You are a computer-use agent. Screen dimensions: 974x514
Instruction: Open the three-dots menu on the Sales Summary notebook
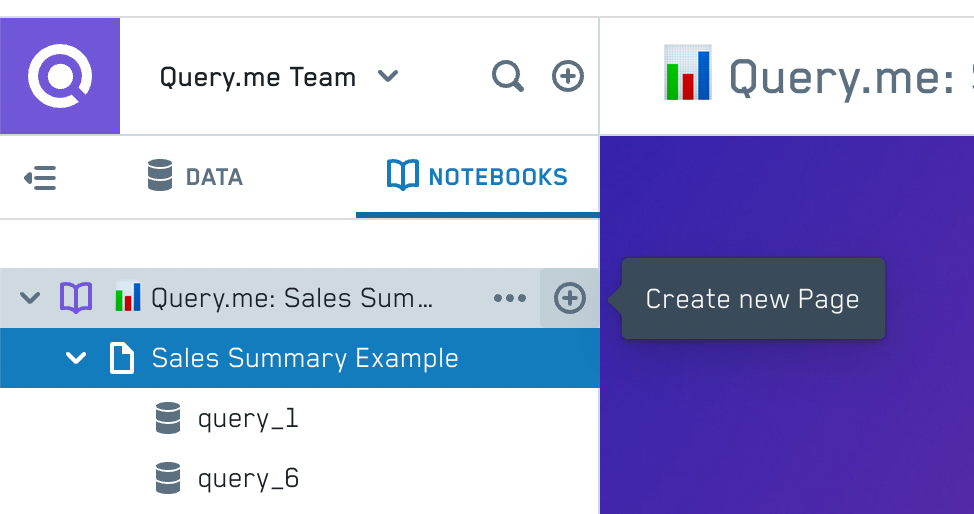pos(510,298)
